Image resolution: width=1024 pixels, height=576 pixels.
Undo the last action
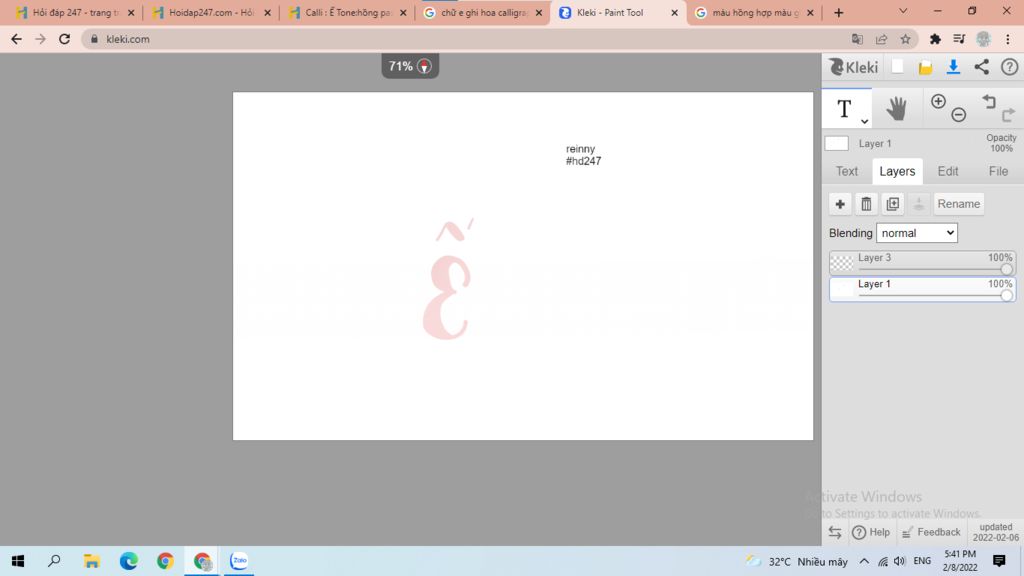[989, 101]
